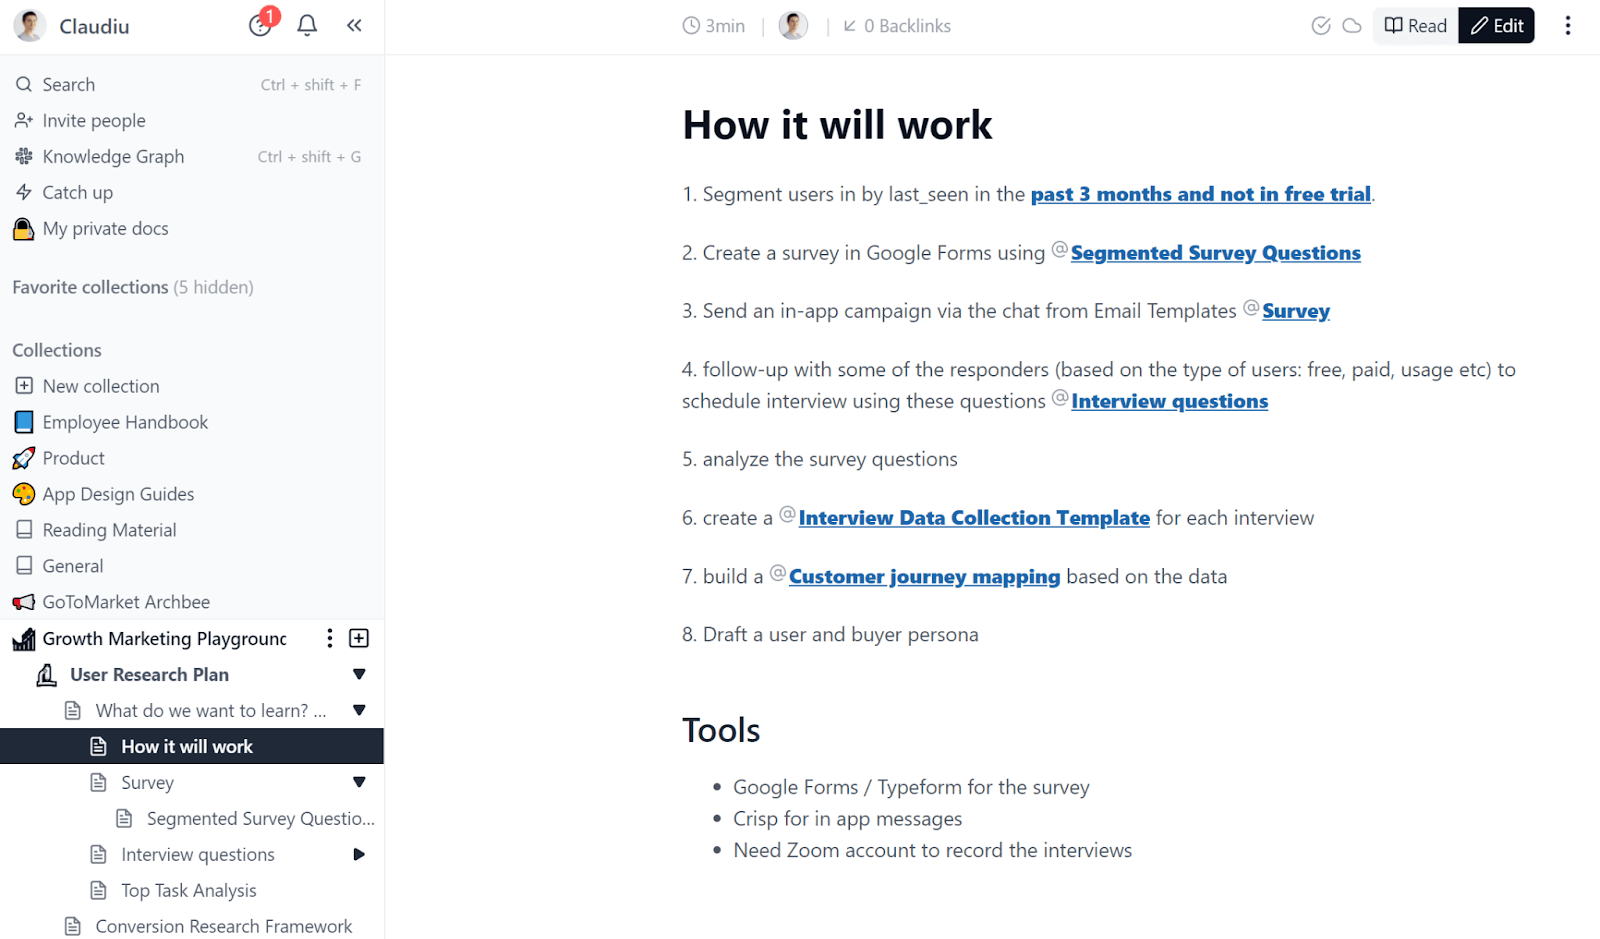Click the author avatar in document header
Image resolution: width=1600 pixels, height=939 pixels.
(793, 26)
